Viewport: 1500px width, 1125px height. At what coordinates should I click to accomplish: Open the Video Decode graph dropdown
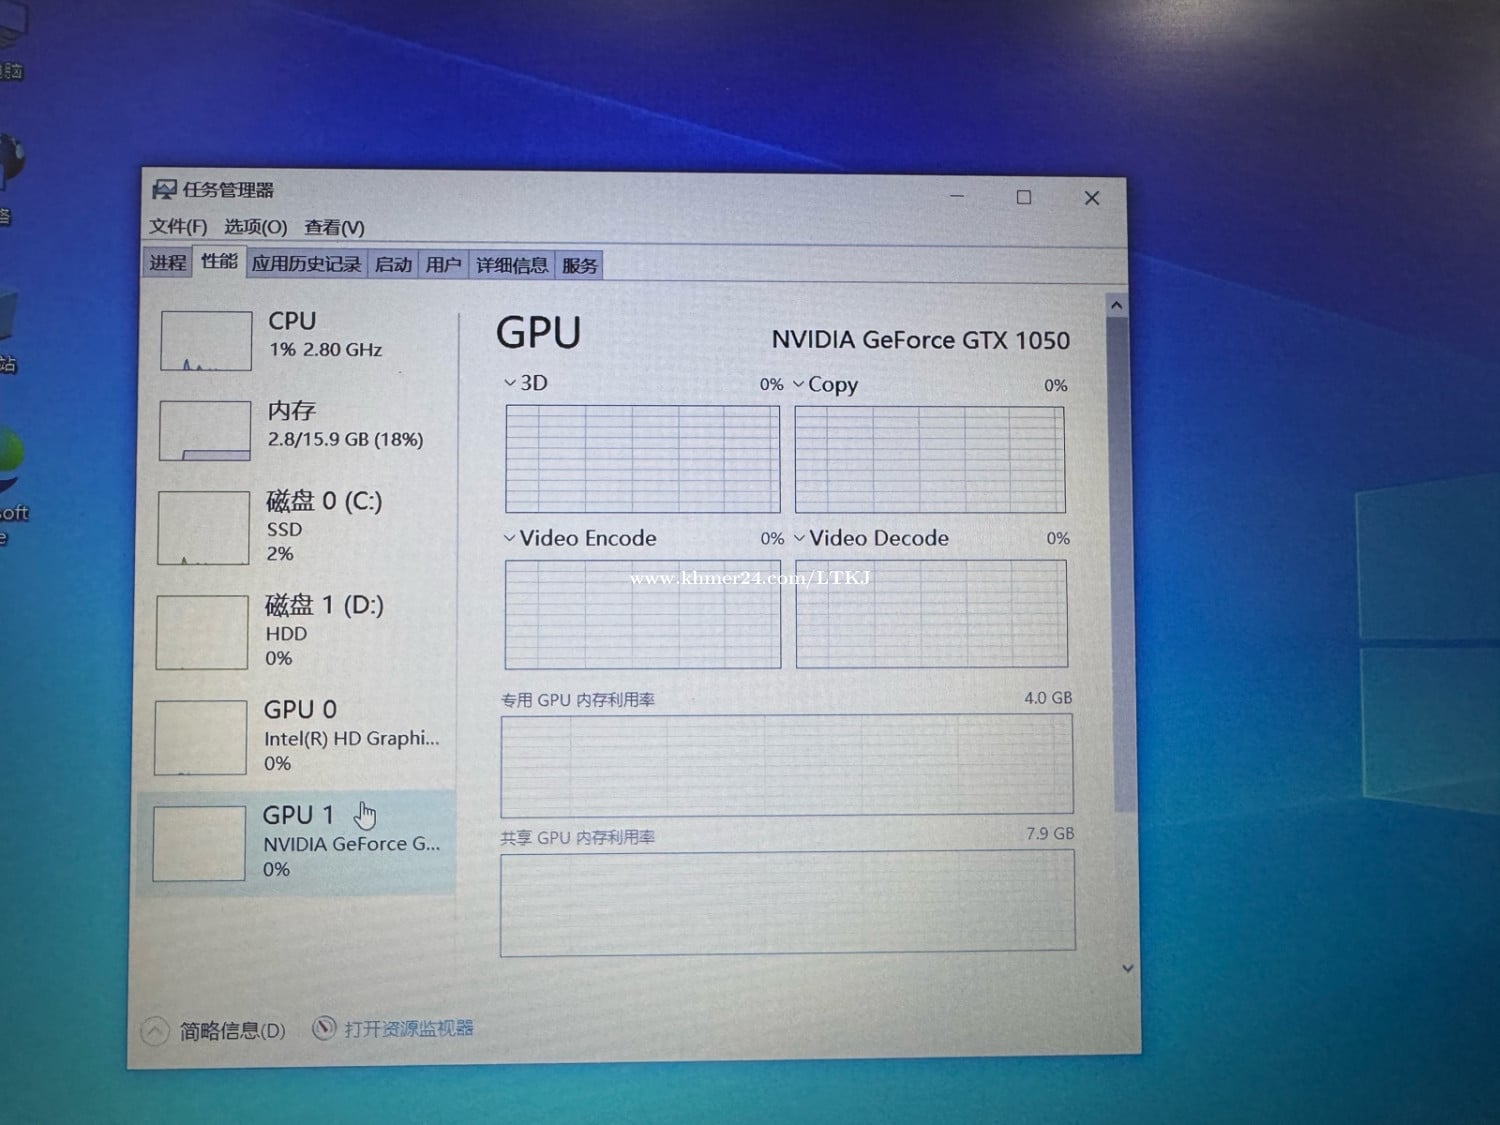click(x=799, y=538)
